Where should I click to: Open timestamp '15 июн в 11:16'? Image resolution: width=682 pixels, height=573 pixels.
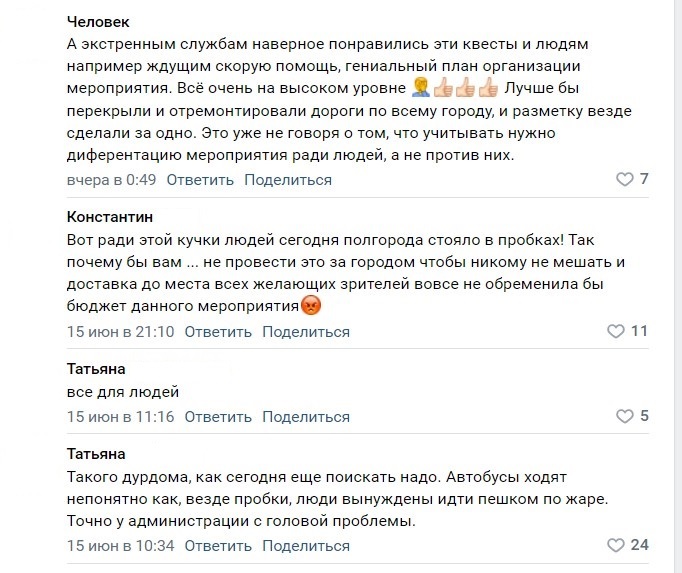(x=121, y=417)
